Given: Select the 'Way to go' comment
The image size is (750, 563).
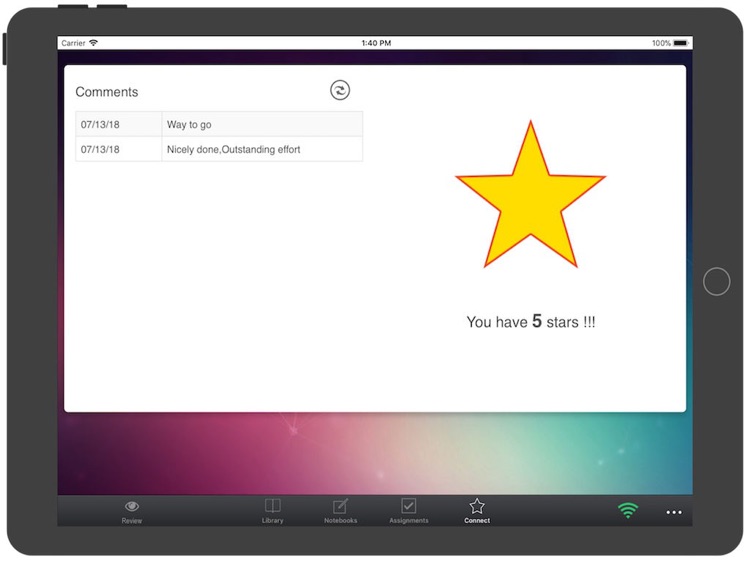Looking at the screenshot, I should [x=262, y=124].
